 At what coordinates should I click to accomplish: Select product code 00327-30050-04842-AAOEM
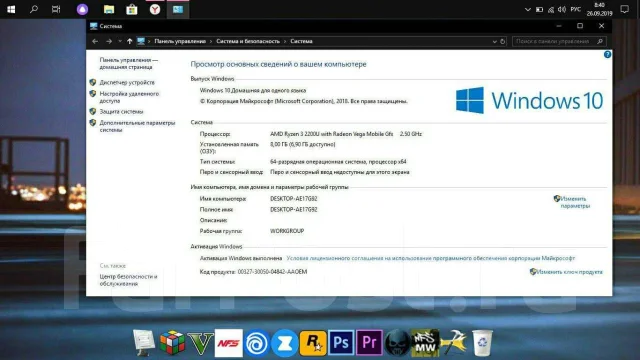[x=272, y=272]
